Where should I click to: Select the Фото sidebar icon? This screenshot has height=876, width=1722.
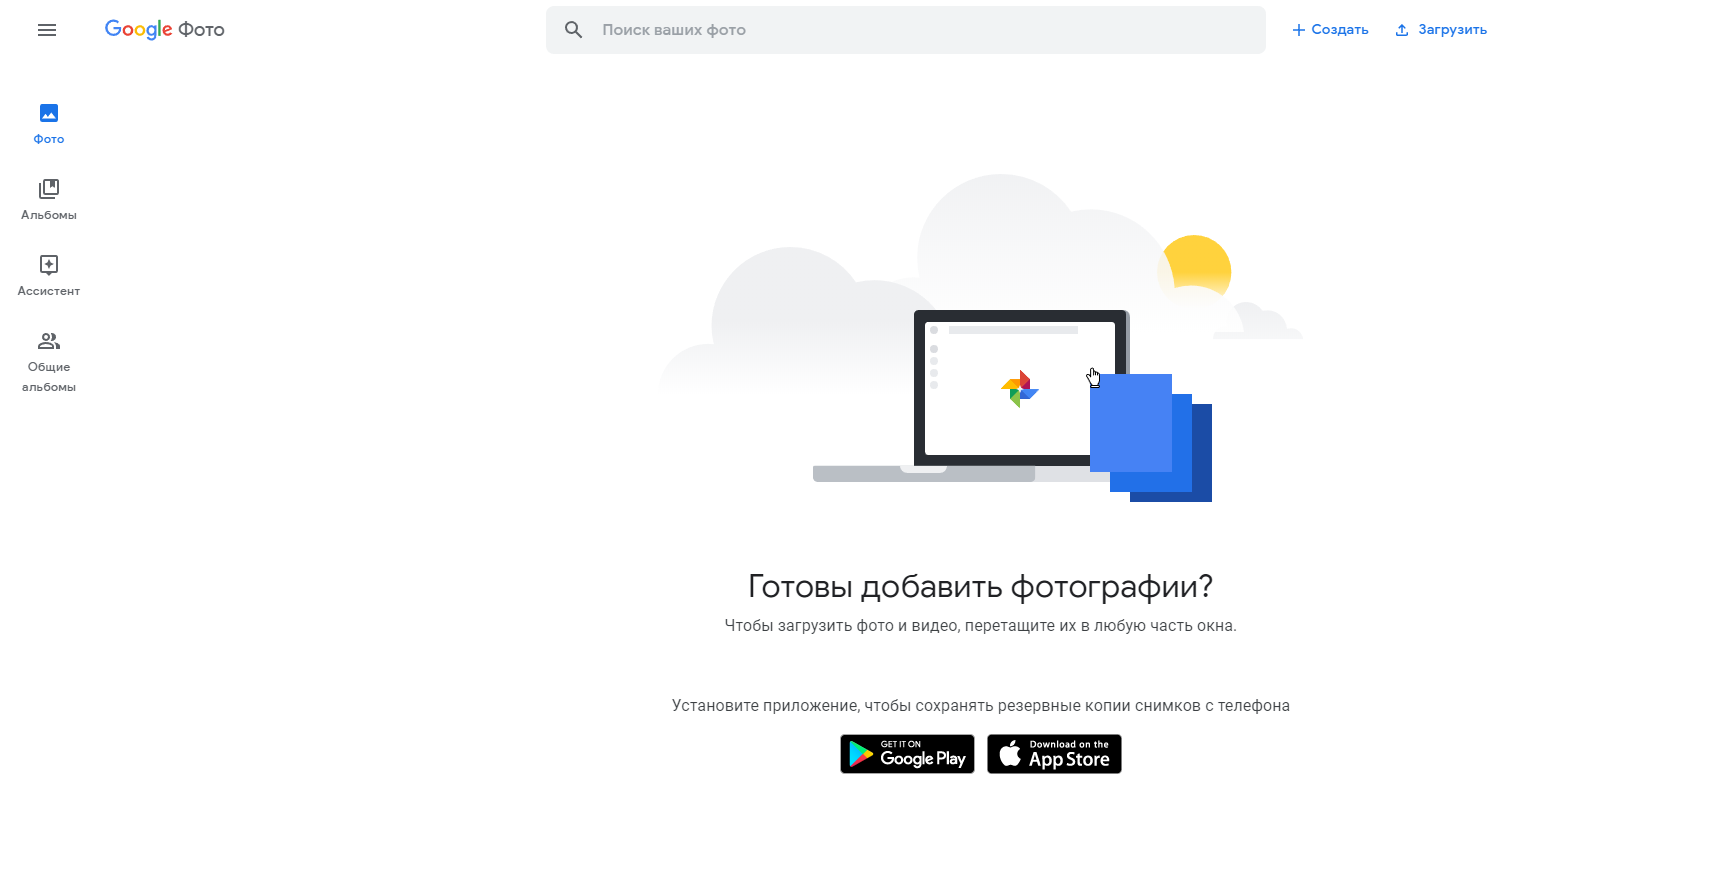[49, 113]
